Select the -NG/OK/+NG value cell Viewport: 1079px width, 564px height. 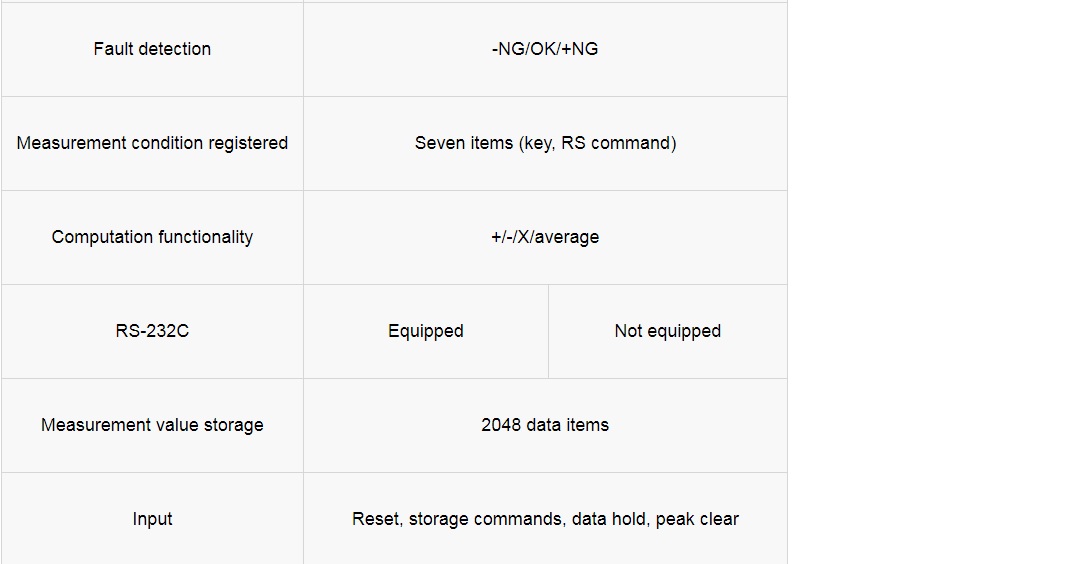[x=545, y=49]
